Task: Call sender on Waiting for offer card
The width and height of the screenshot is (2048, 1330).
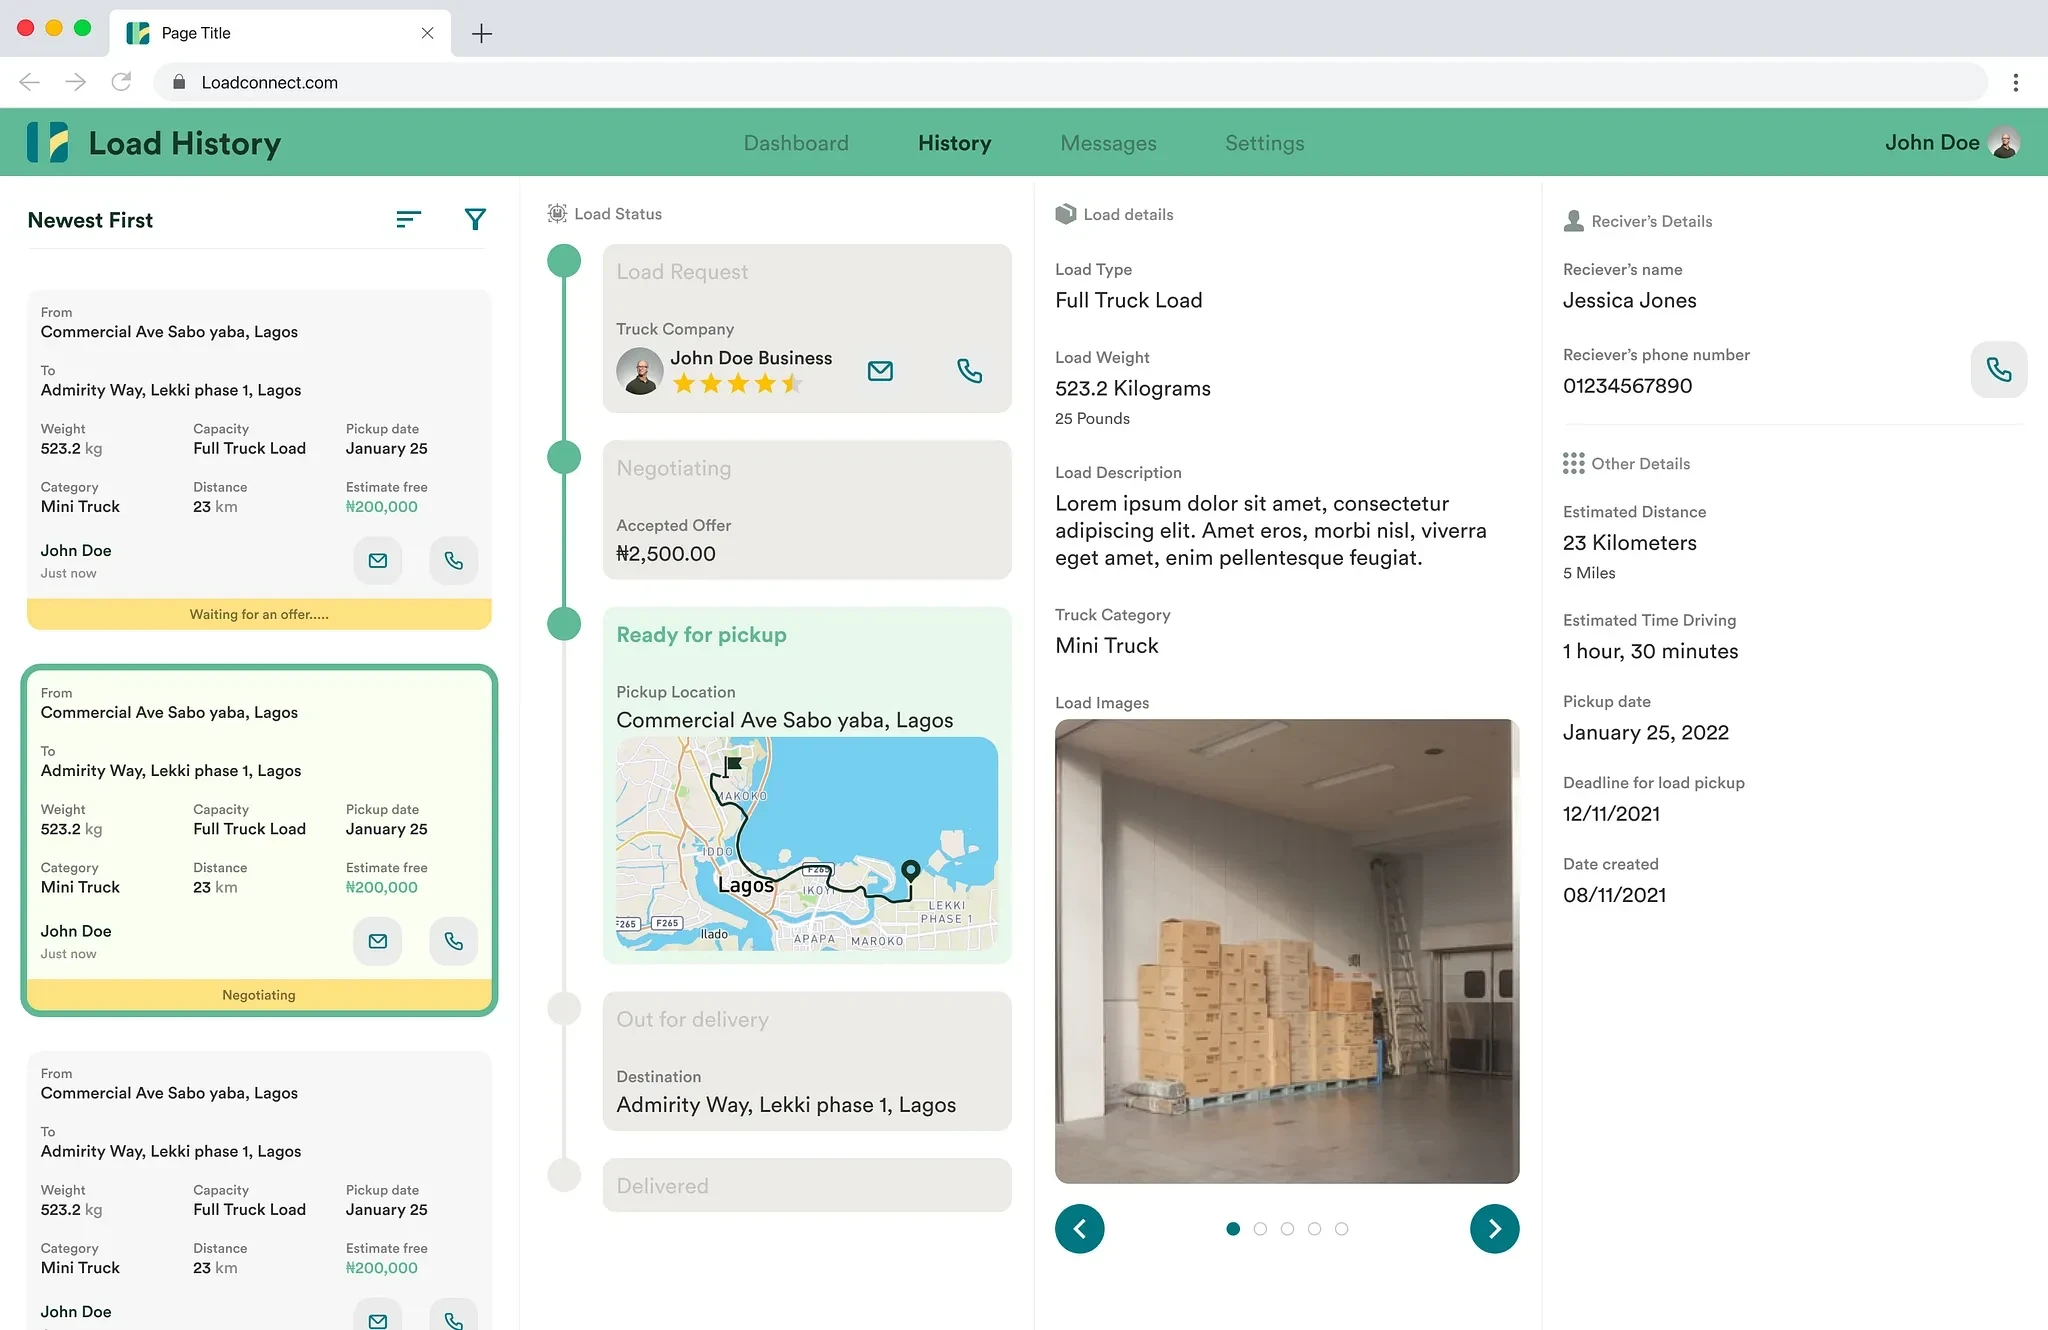Action: (453, 561)
